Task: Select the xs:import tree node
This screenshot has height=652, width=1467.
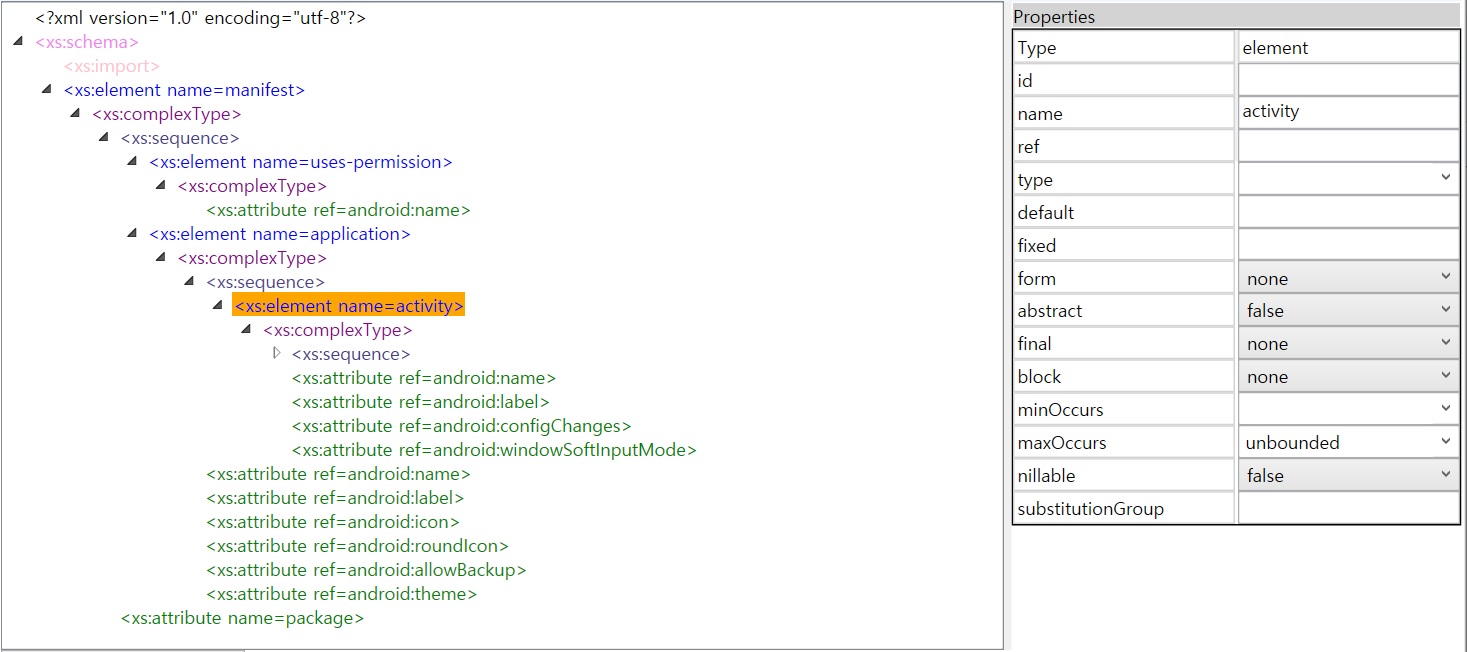Action: pyautogui.click(x=112, y=66)
